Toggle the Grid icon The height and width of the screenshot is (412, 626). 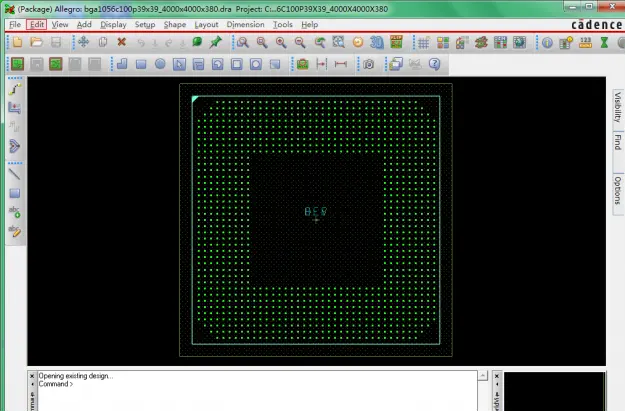pyautogui.click(x=424, y=42)
